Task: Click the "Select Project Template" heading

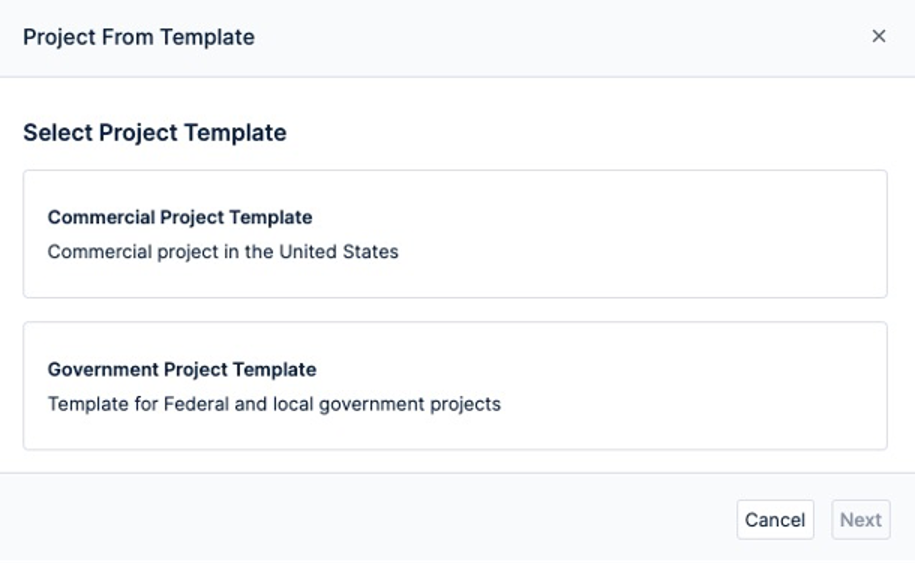Action: (155, 133)
